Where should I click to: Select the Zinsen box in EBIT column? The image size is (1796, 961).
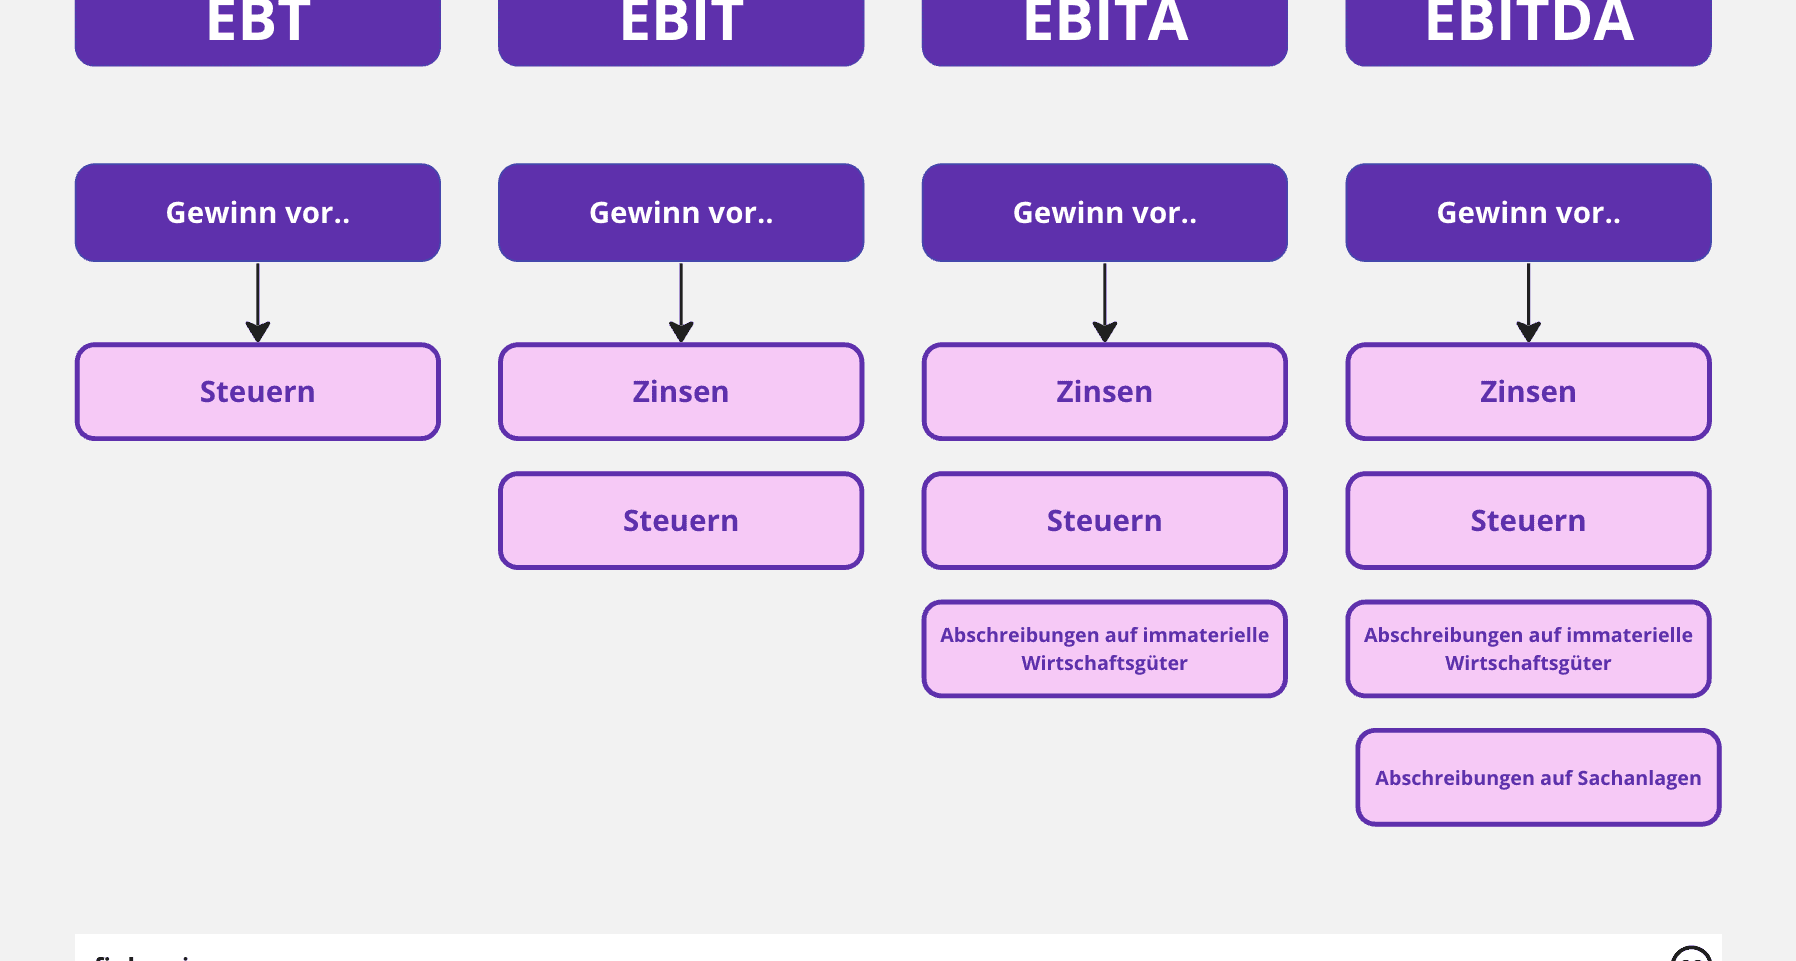click(681, 392)
